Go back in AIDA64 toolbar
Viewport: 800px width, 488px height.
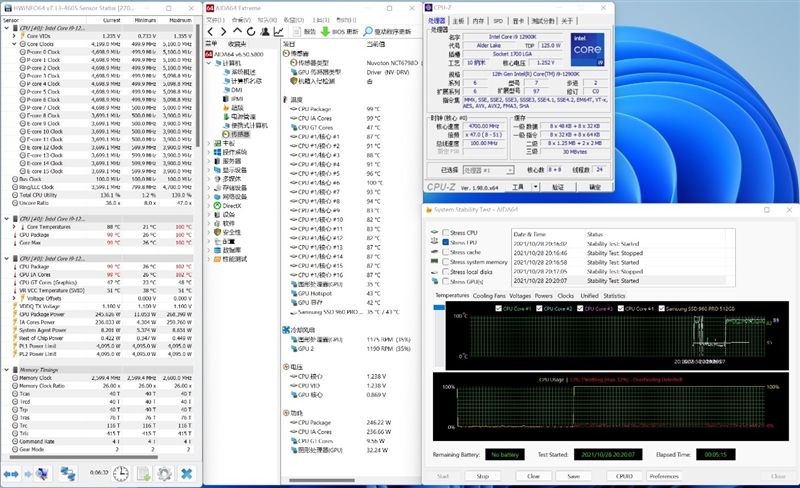(211, 32)
